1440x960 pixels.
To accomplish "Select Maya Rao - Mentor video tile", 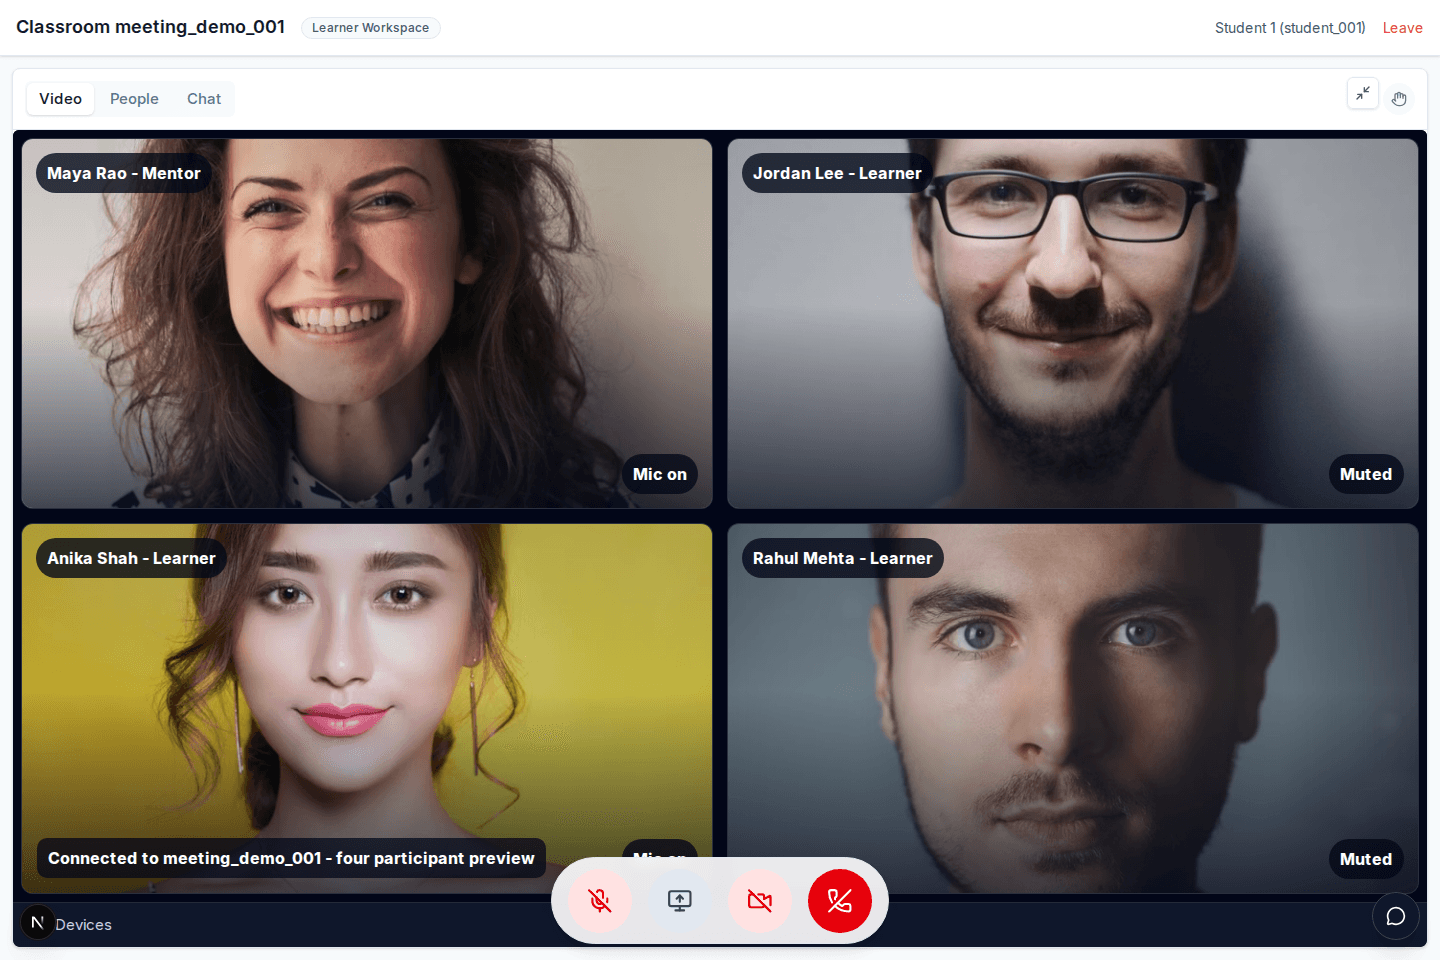I will [x=367, y=323].
